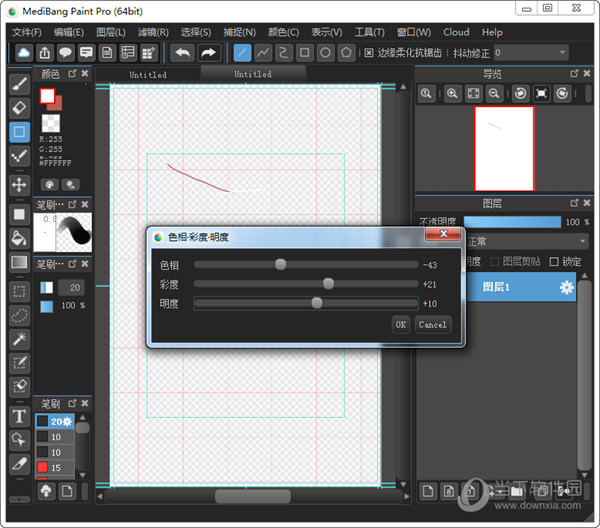This screenshot has height=528, width=600.
Task: Click the foreground white color swatch
Action: (47, 96)
